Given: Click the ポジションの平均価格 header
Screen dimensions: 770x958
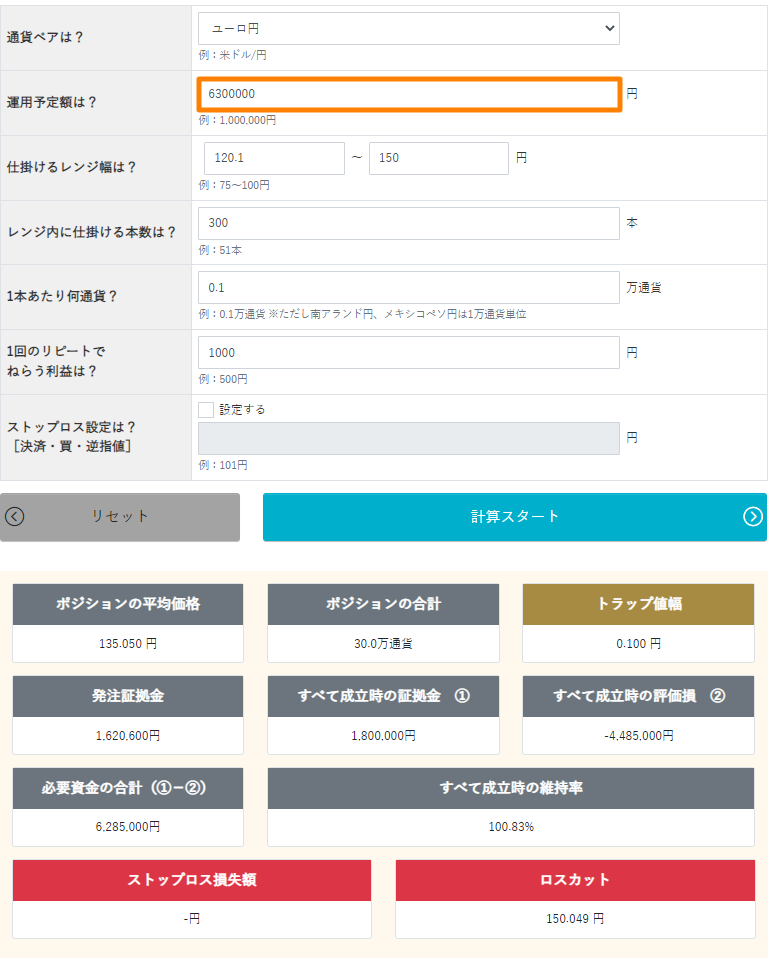Looking at the screenshot, I should [128, 604].
